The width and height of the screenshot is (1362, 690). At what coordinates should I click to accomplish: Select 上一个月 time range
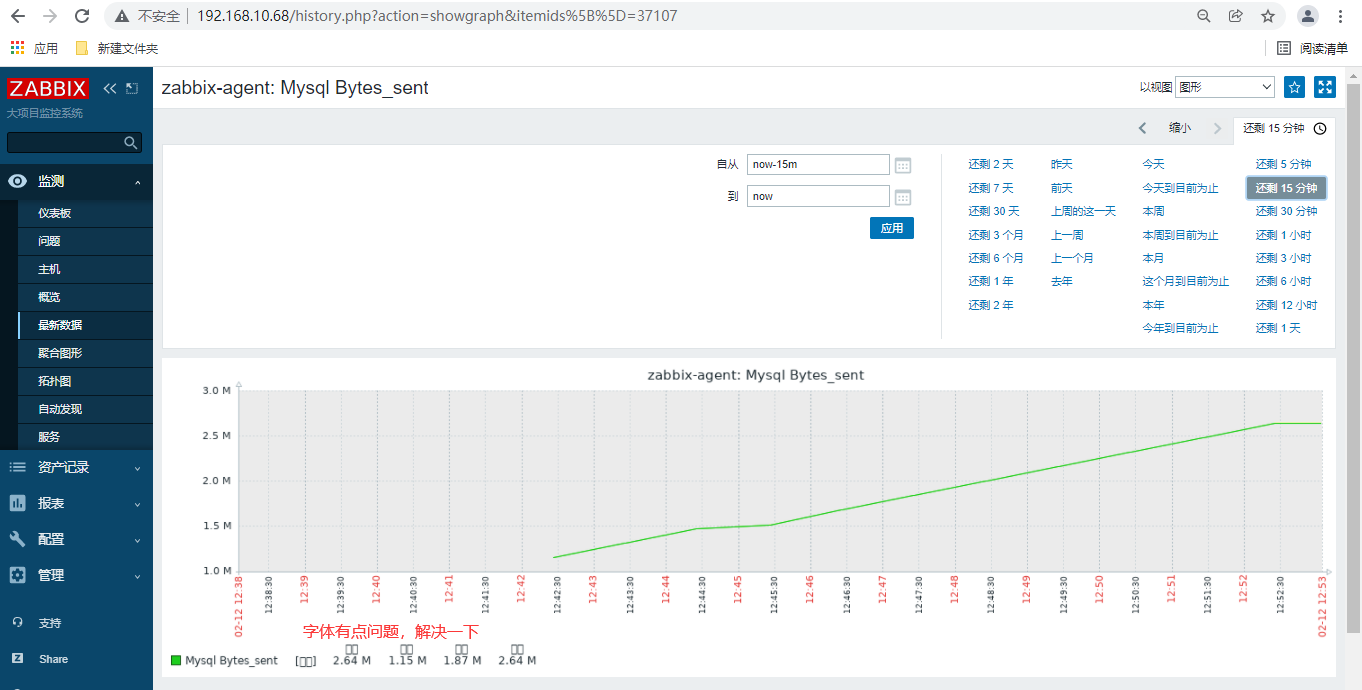click(x=1072, y=258)
